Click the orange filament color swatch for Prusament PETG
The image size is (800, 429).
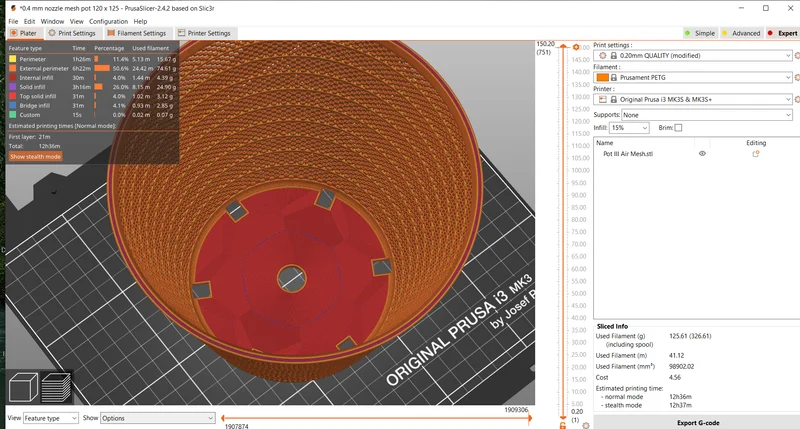pyautogui.click(x=603, y=78)
